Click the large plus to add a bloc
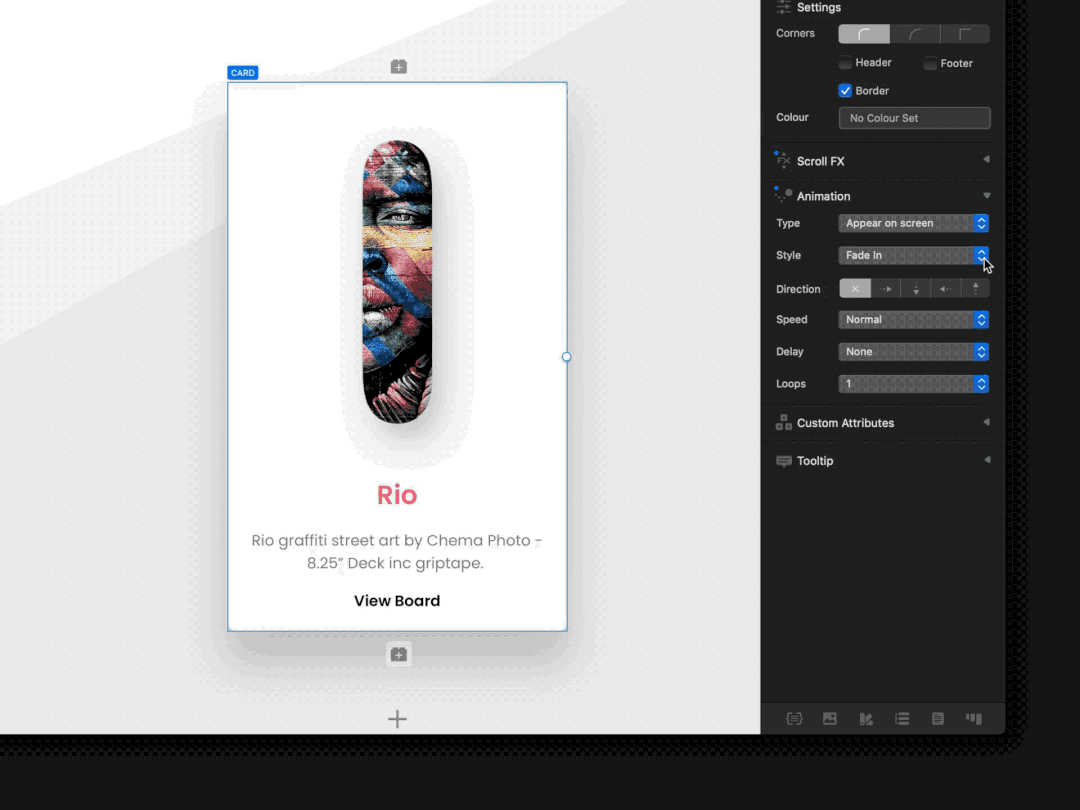Image resolution: width=1080 pixels, height=810 pixels. click(397, 719)
